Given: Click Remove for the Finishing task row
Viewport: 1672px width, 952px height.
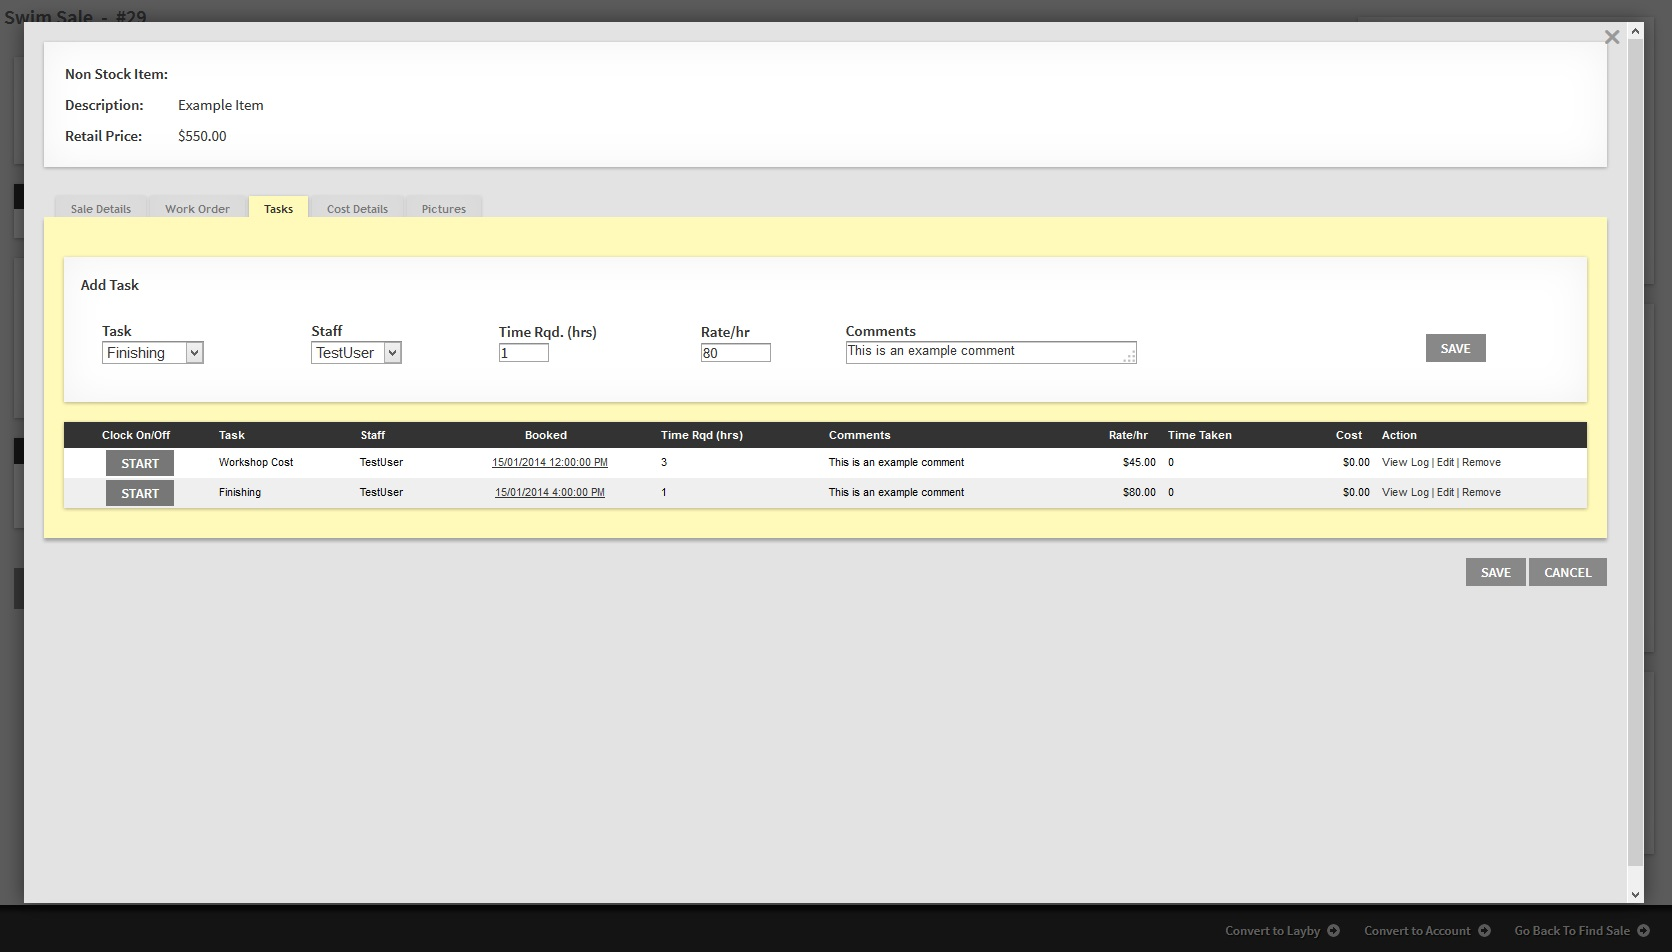Looking at the screenshot, I should pyautogui.click(x=1481, y=492).
